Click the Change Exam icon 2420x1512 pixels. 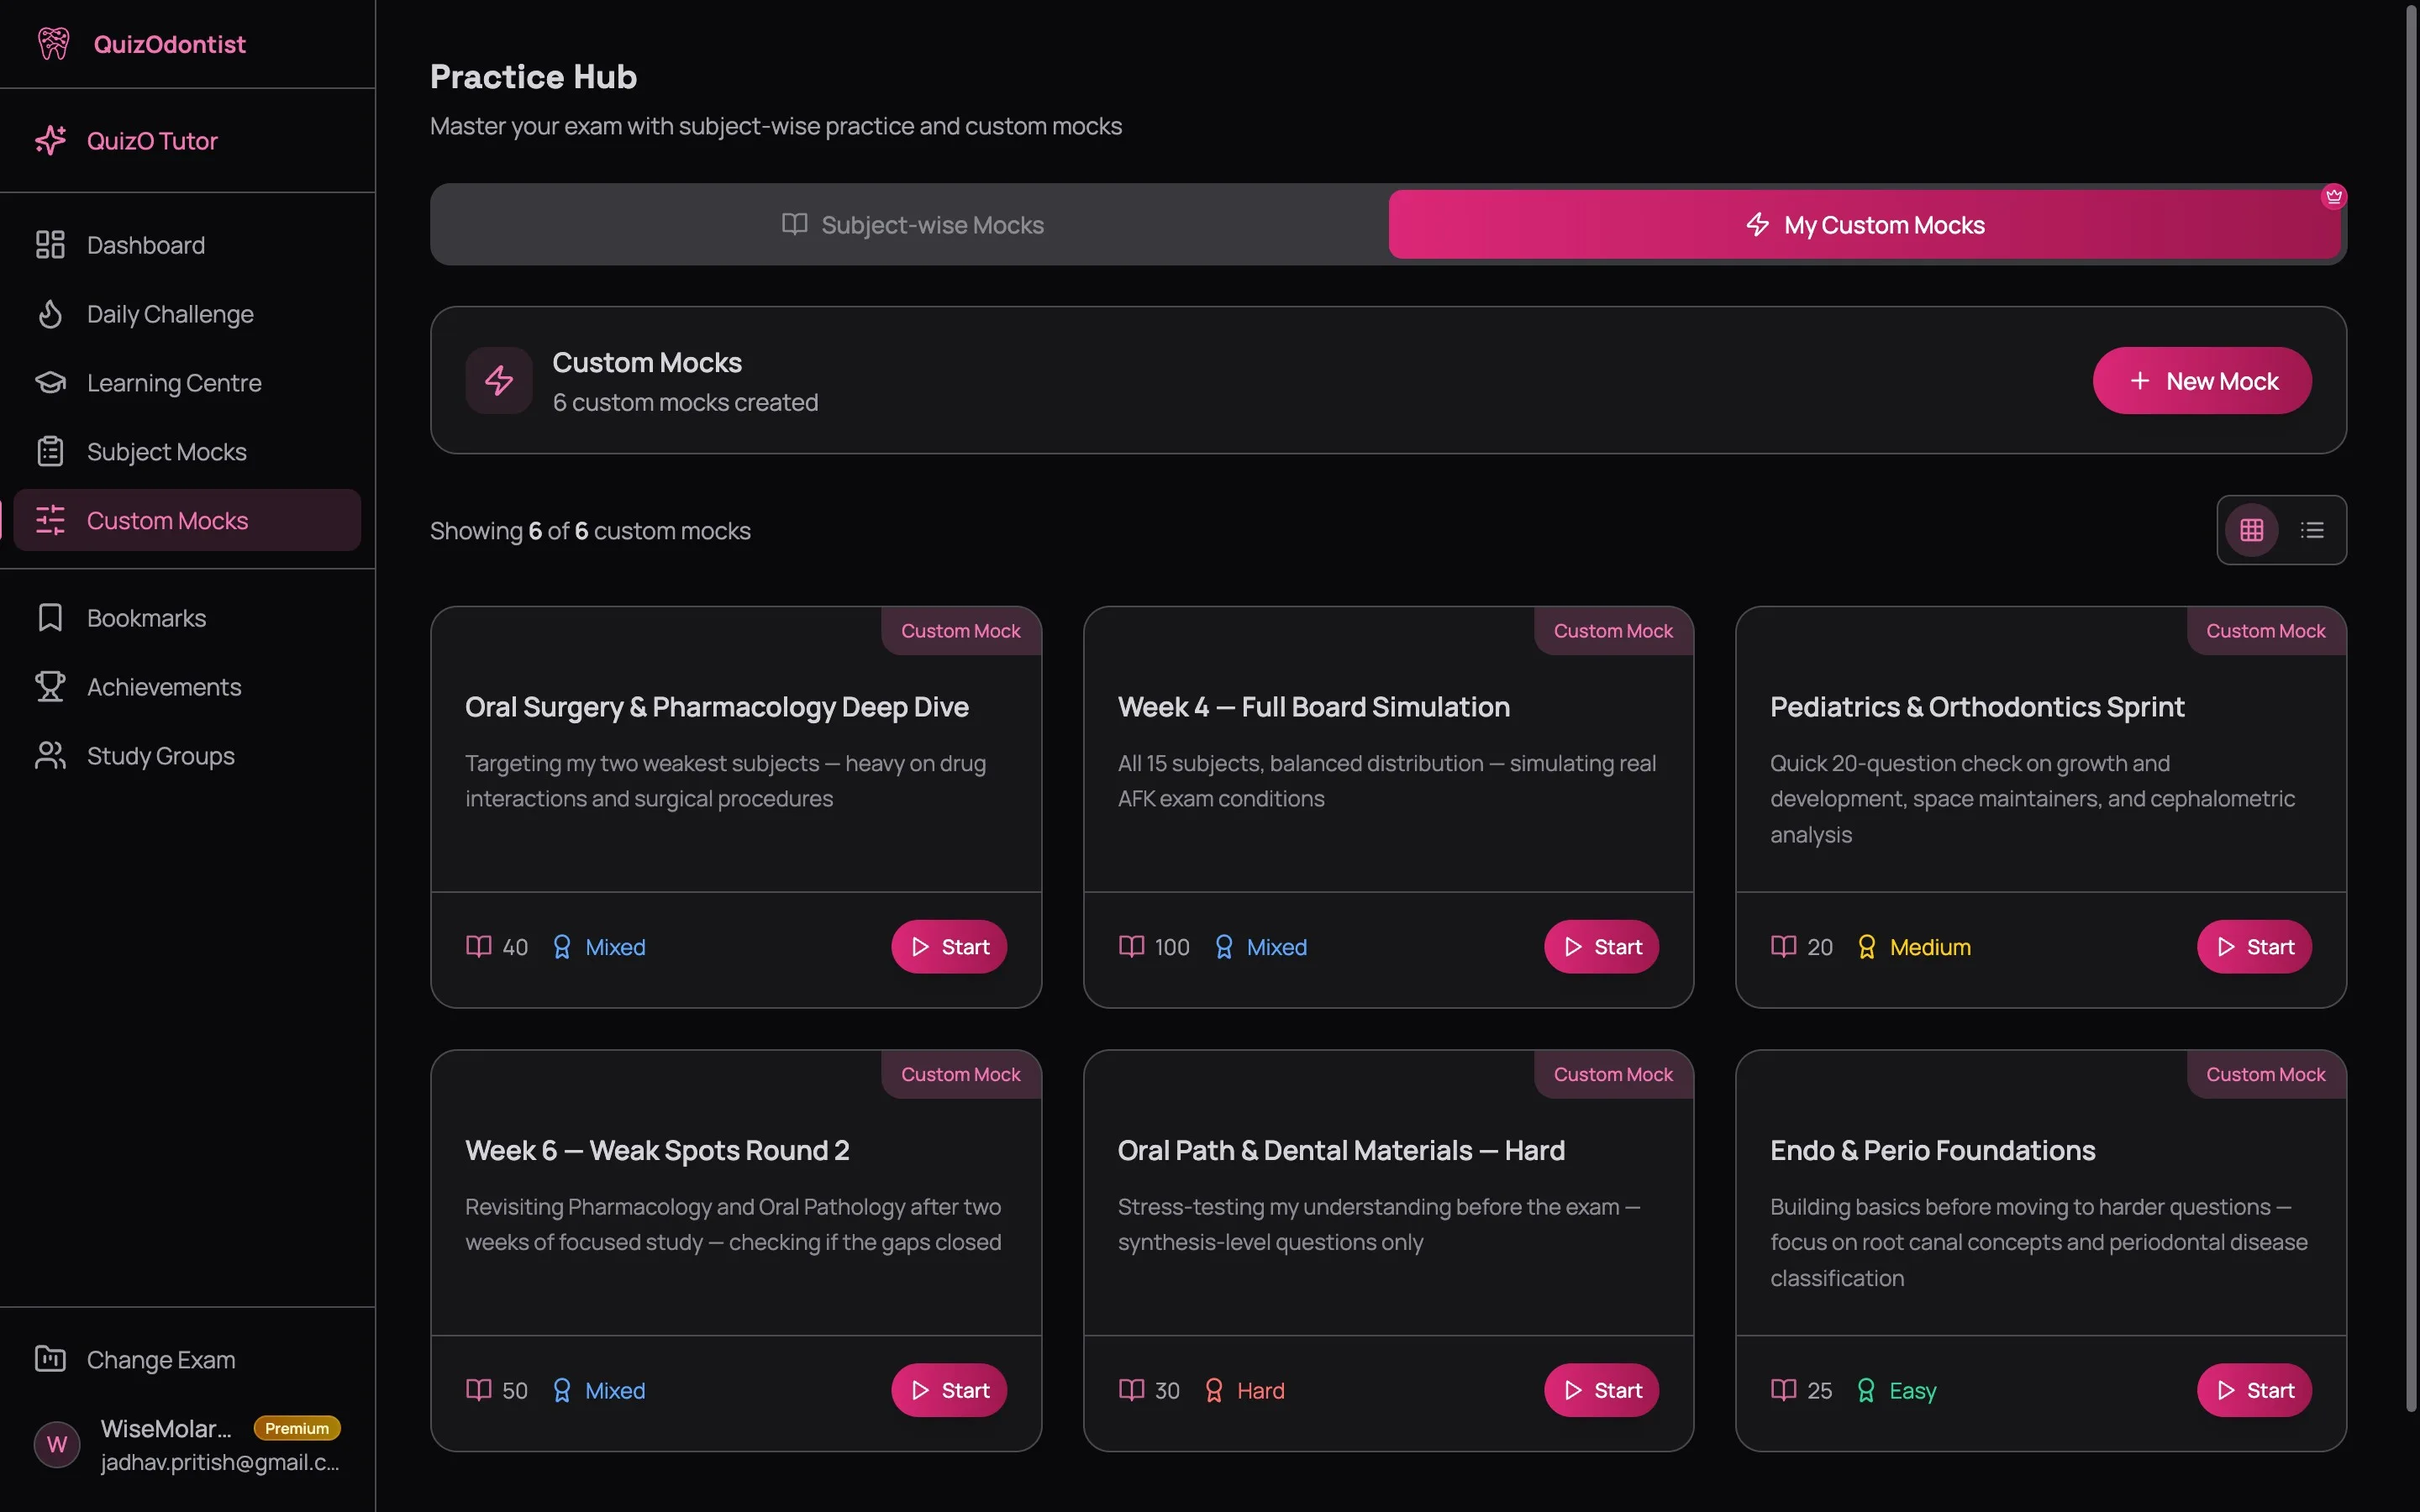click(x=50, y=1359)
